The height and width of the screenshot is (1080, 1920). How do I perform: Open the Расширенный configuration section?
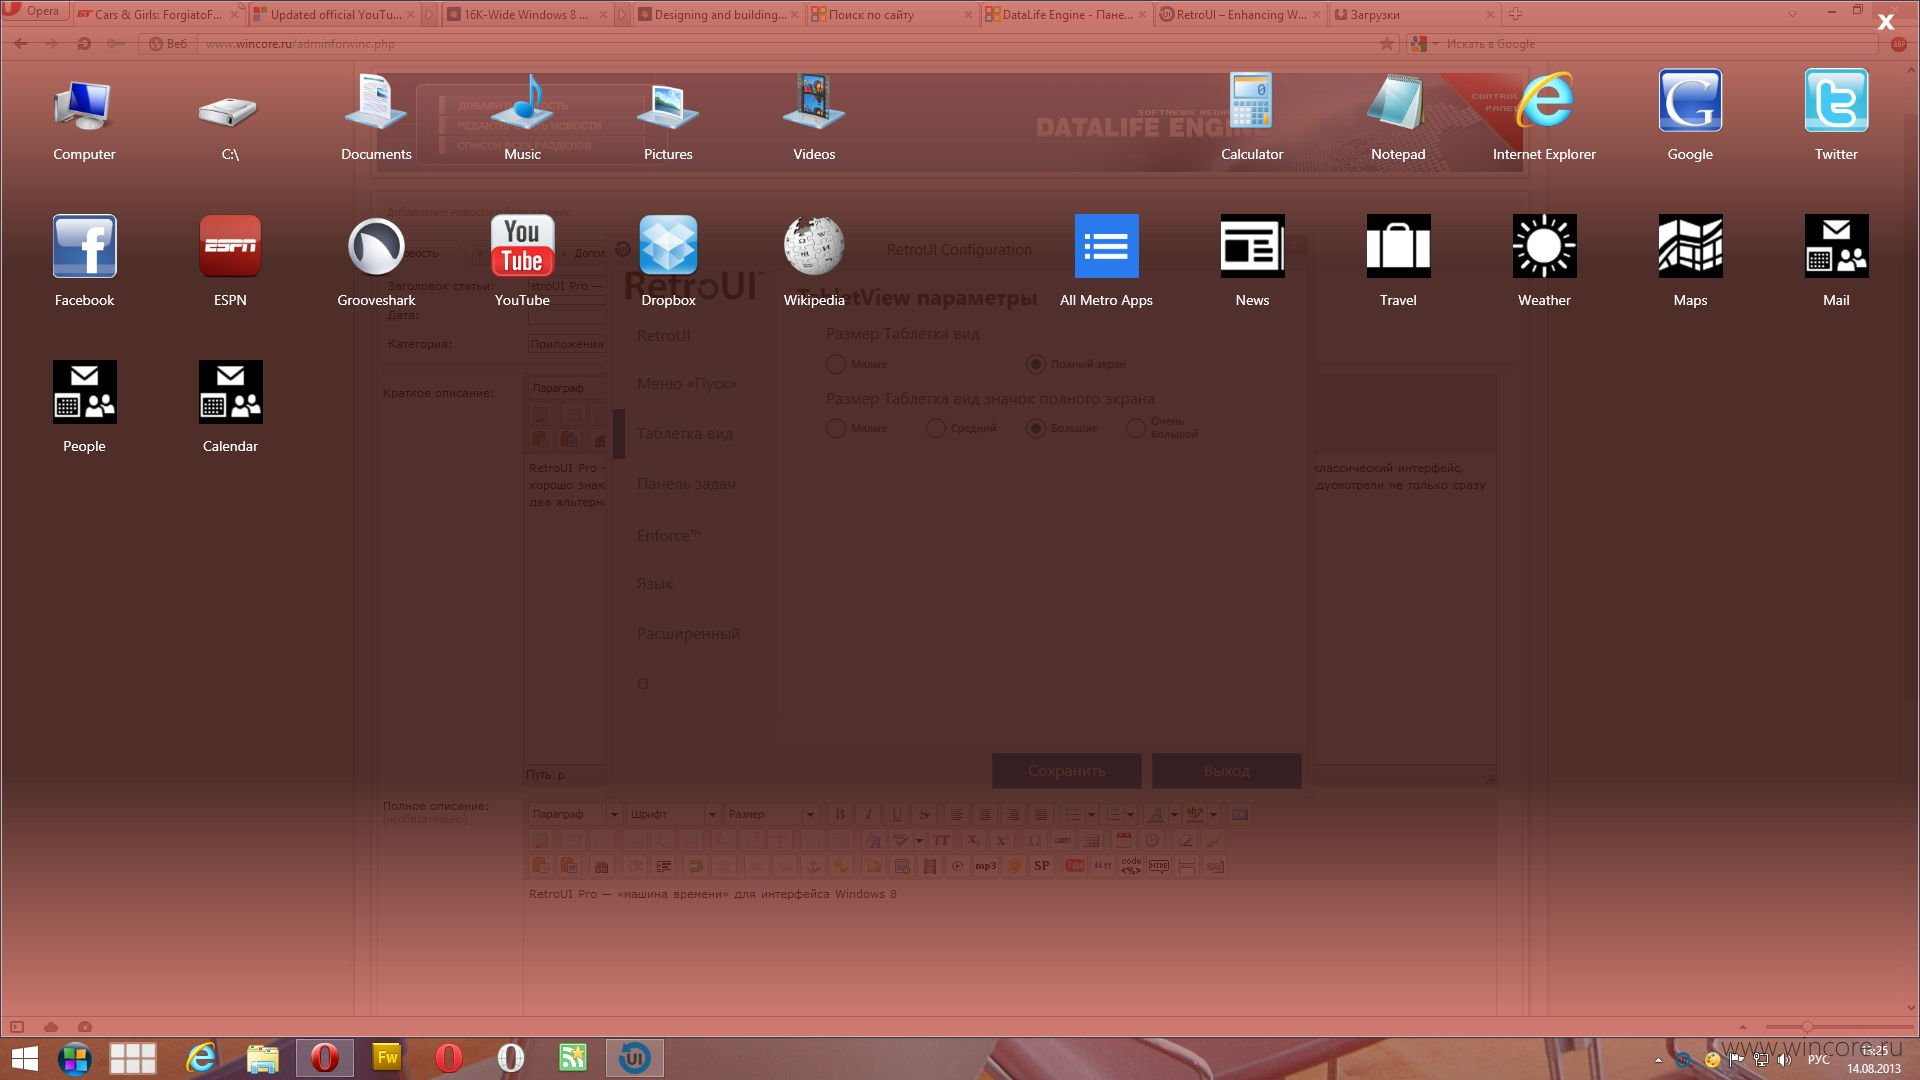688,634
